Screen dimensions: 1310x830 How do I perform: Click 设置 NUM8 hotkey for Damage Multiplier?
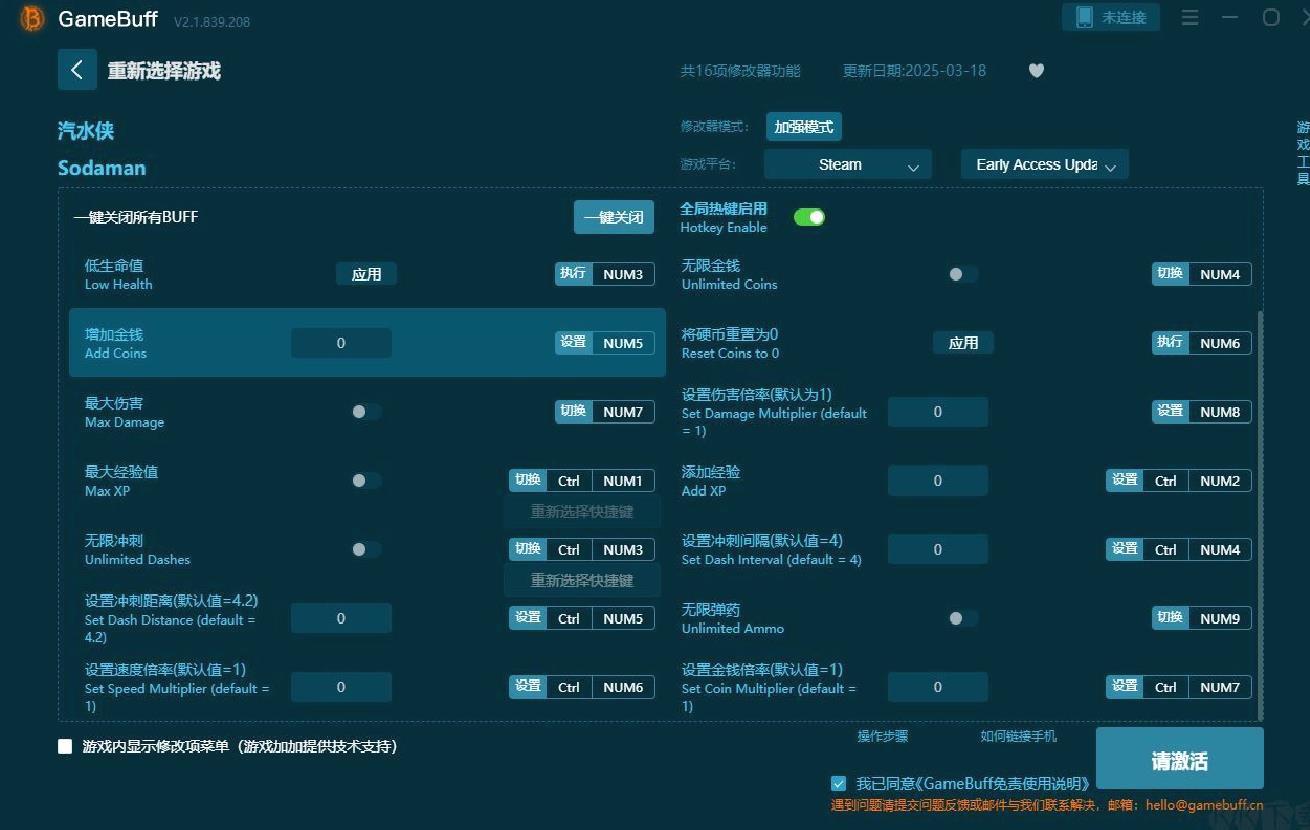[1201, 411]
